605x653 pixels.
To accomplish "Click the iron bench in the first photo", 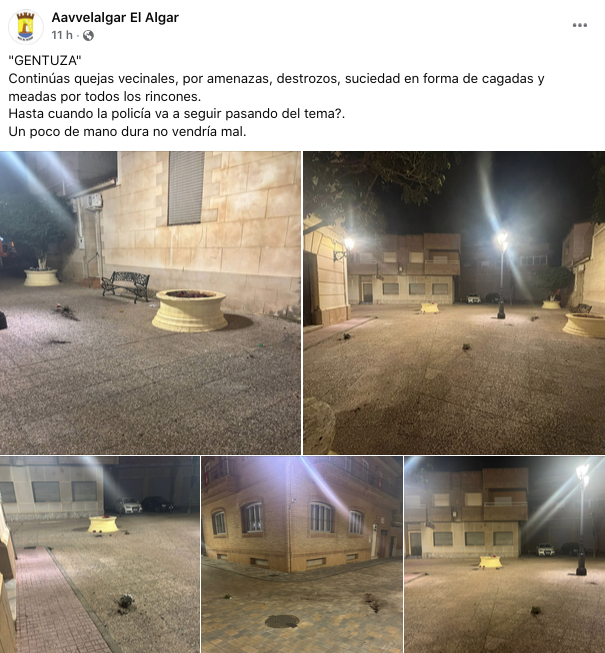I will (126, 286).
